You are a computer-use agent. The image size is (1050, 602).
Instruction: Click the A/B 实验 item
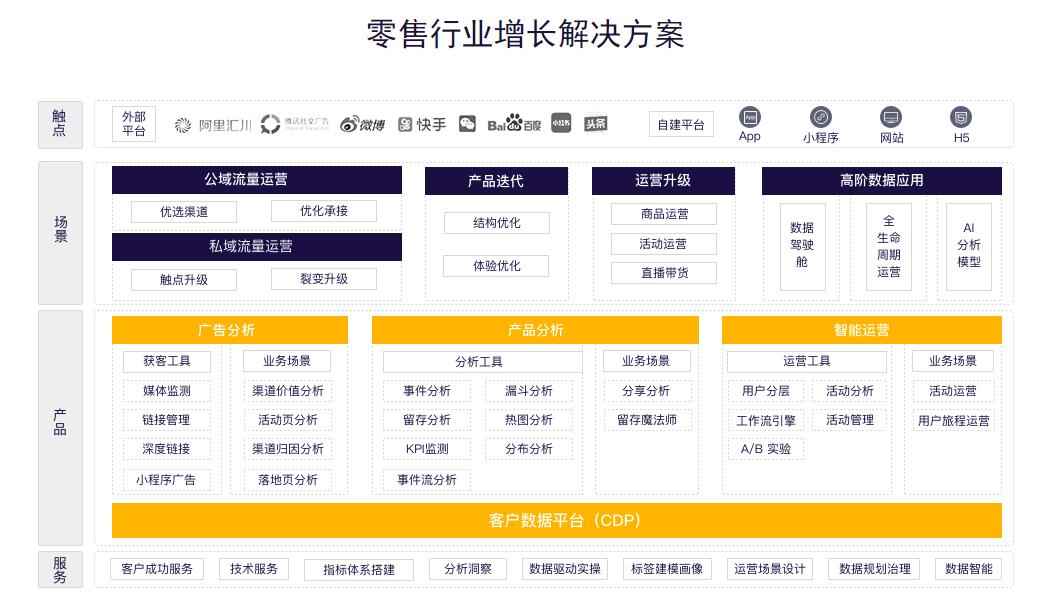coord(765,449)
